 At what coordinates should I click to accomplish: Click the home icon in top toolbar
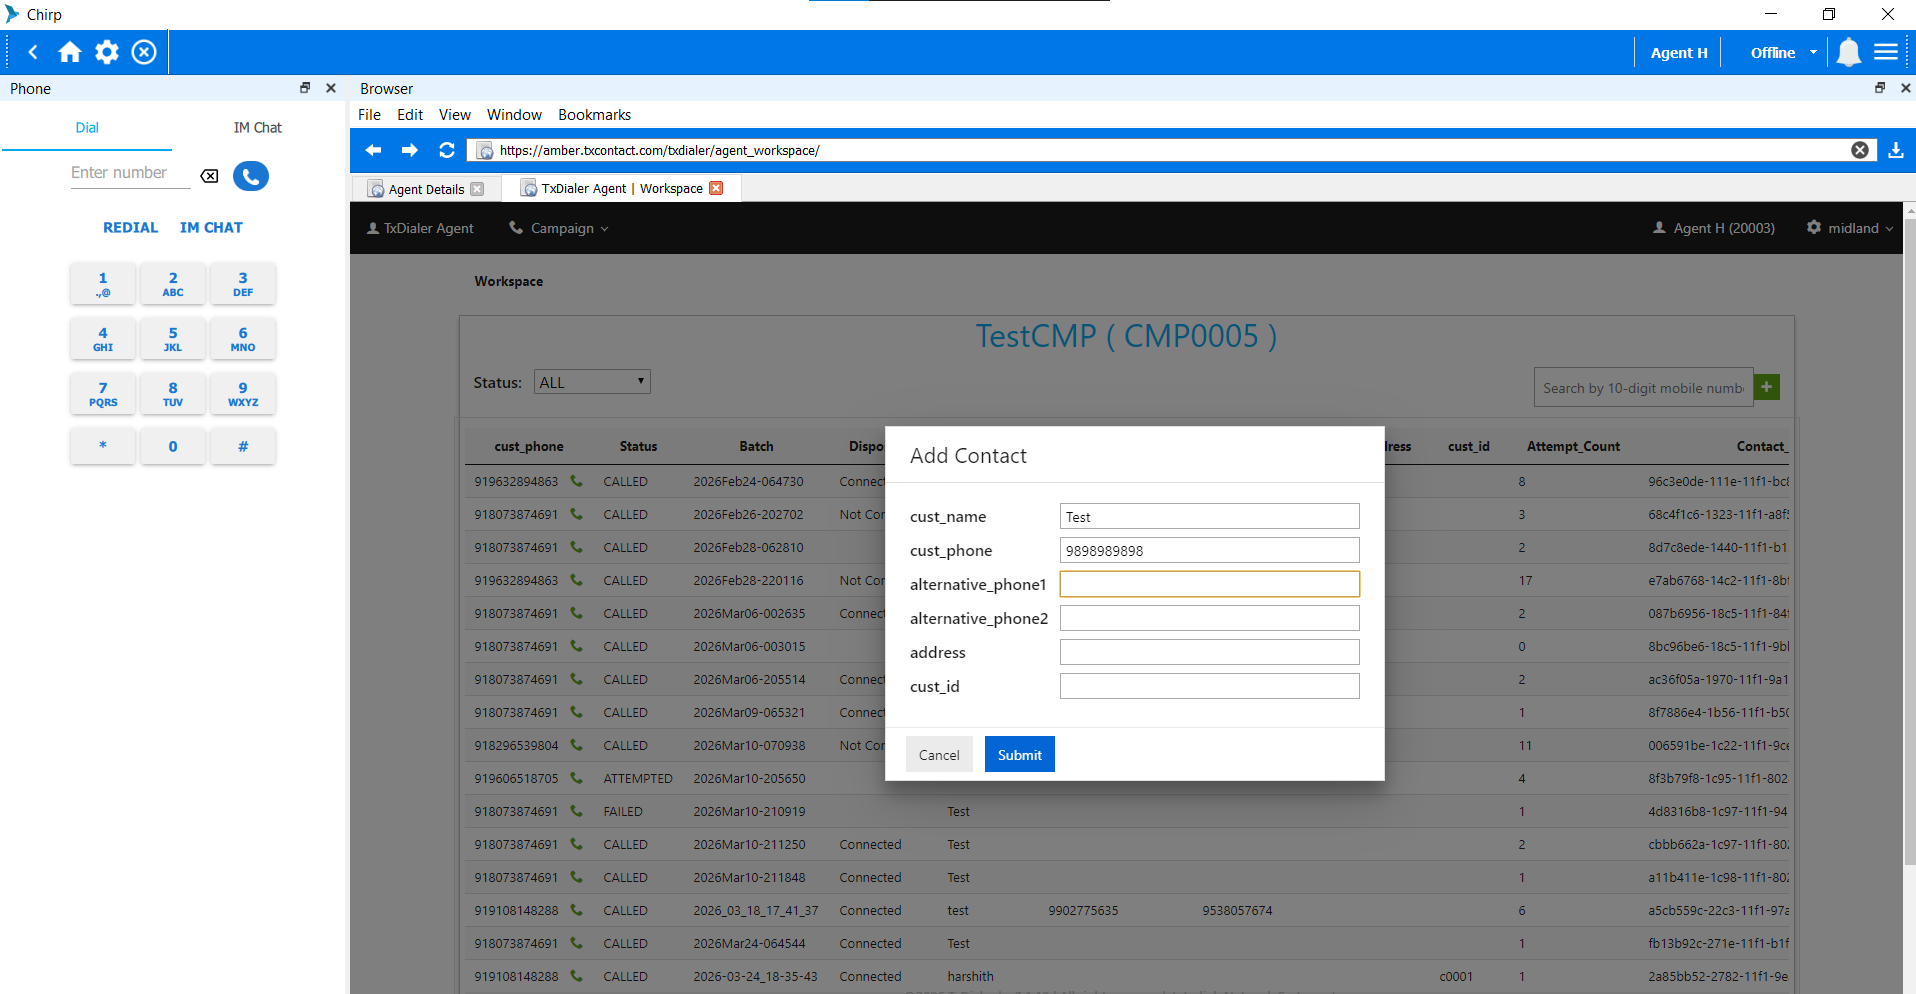(70, 52)
